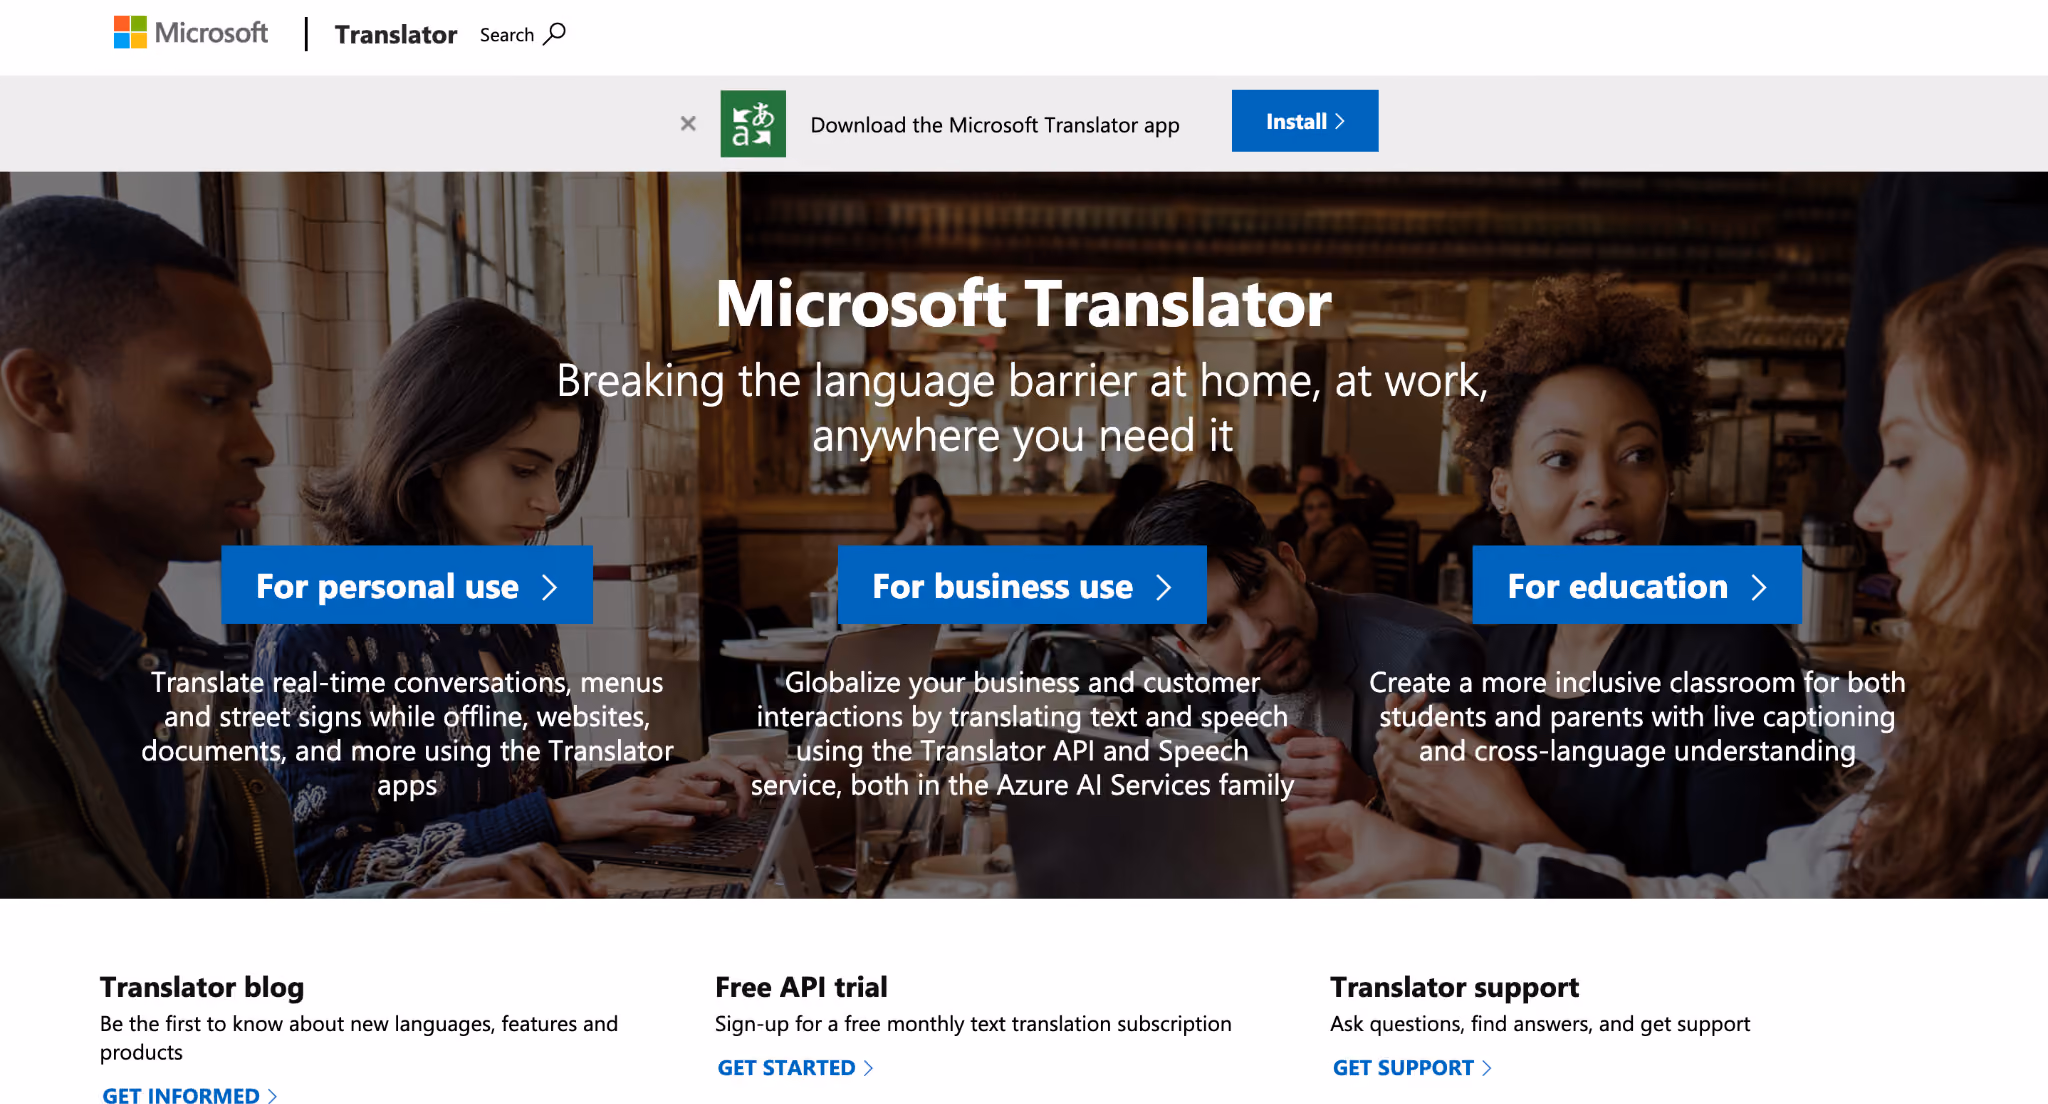
Task: Open For personal use
Action: point(407,585)
